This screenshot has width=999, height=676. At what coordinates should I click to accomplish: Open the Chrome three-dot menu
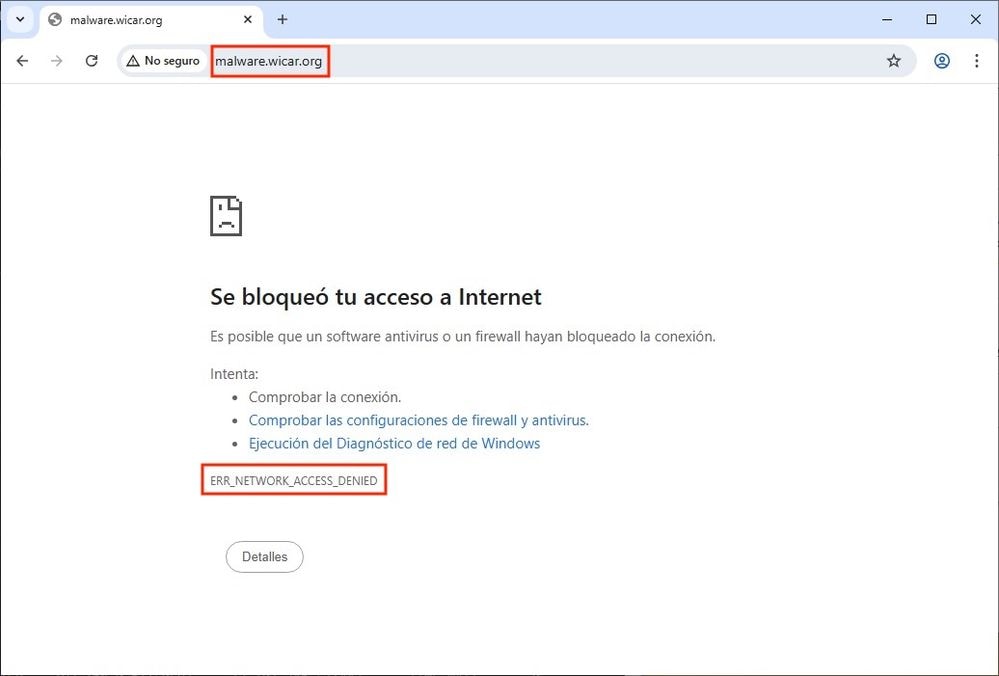coord(976,61)
